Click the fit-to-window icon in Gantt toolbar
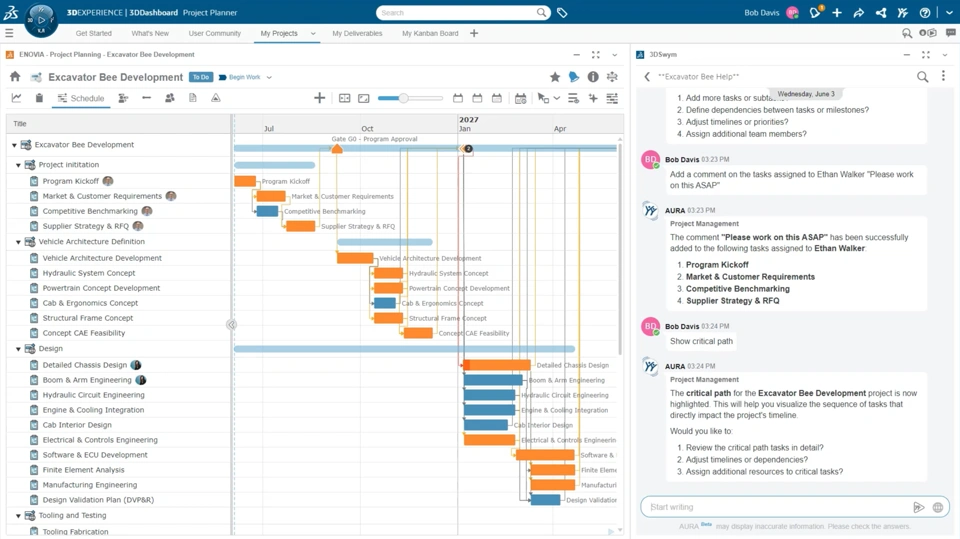This screenshot has width=960, height=539. tap(364, 98)
